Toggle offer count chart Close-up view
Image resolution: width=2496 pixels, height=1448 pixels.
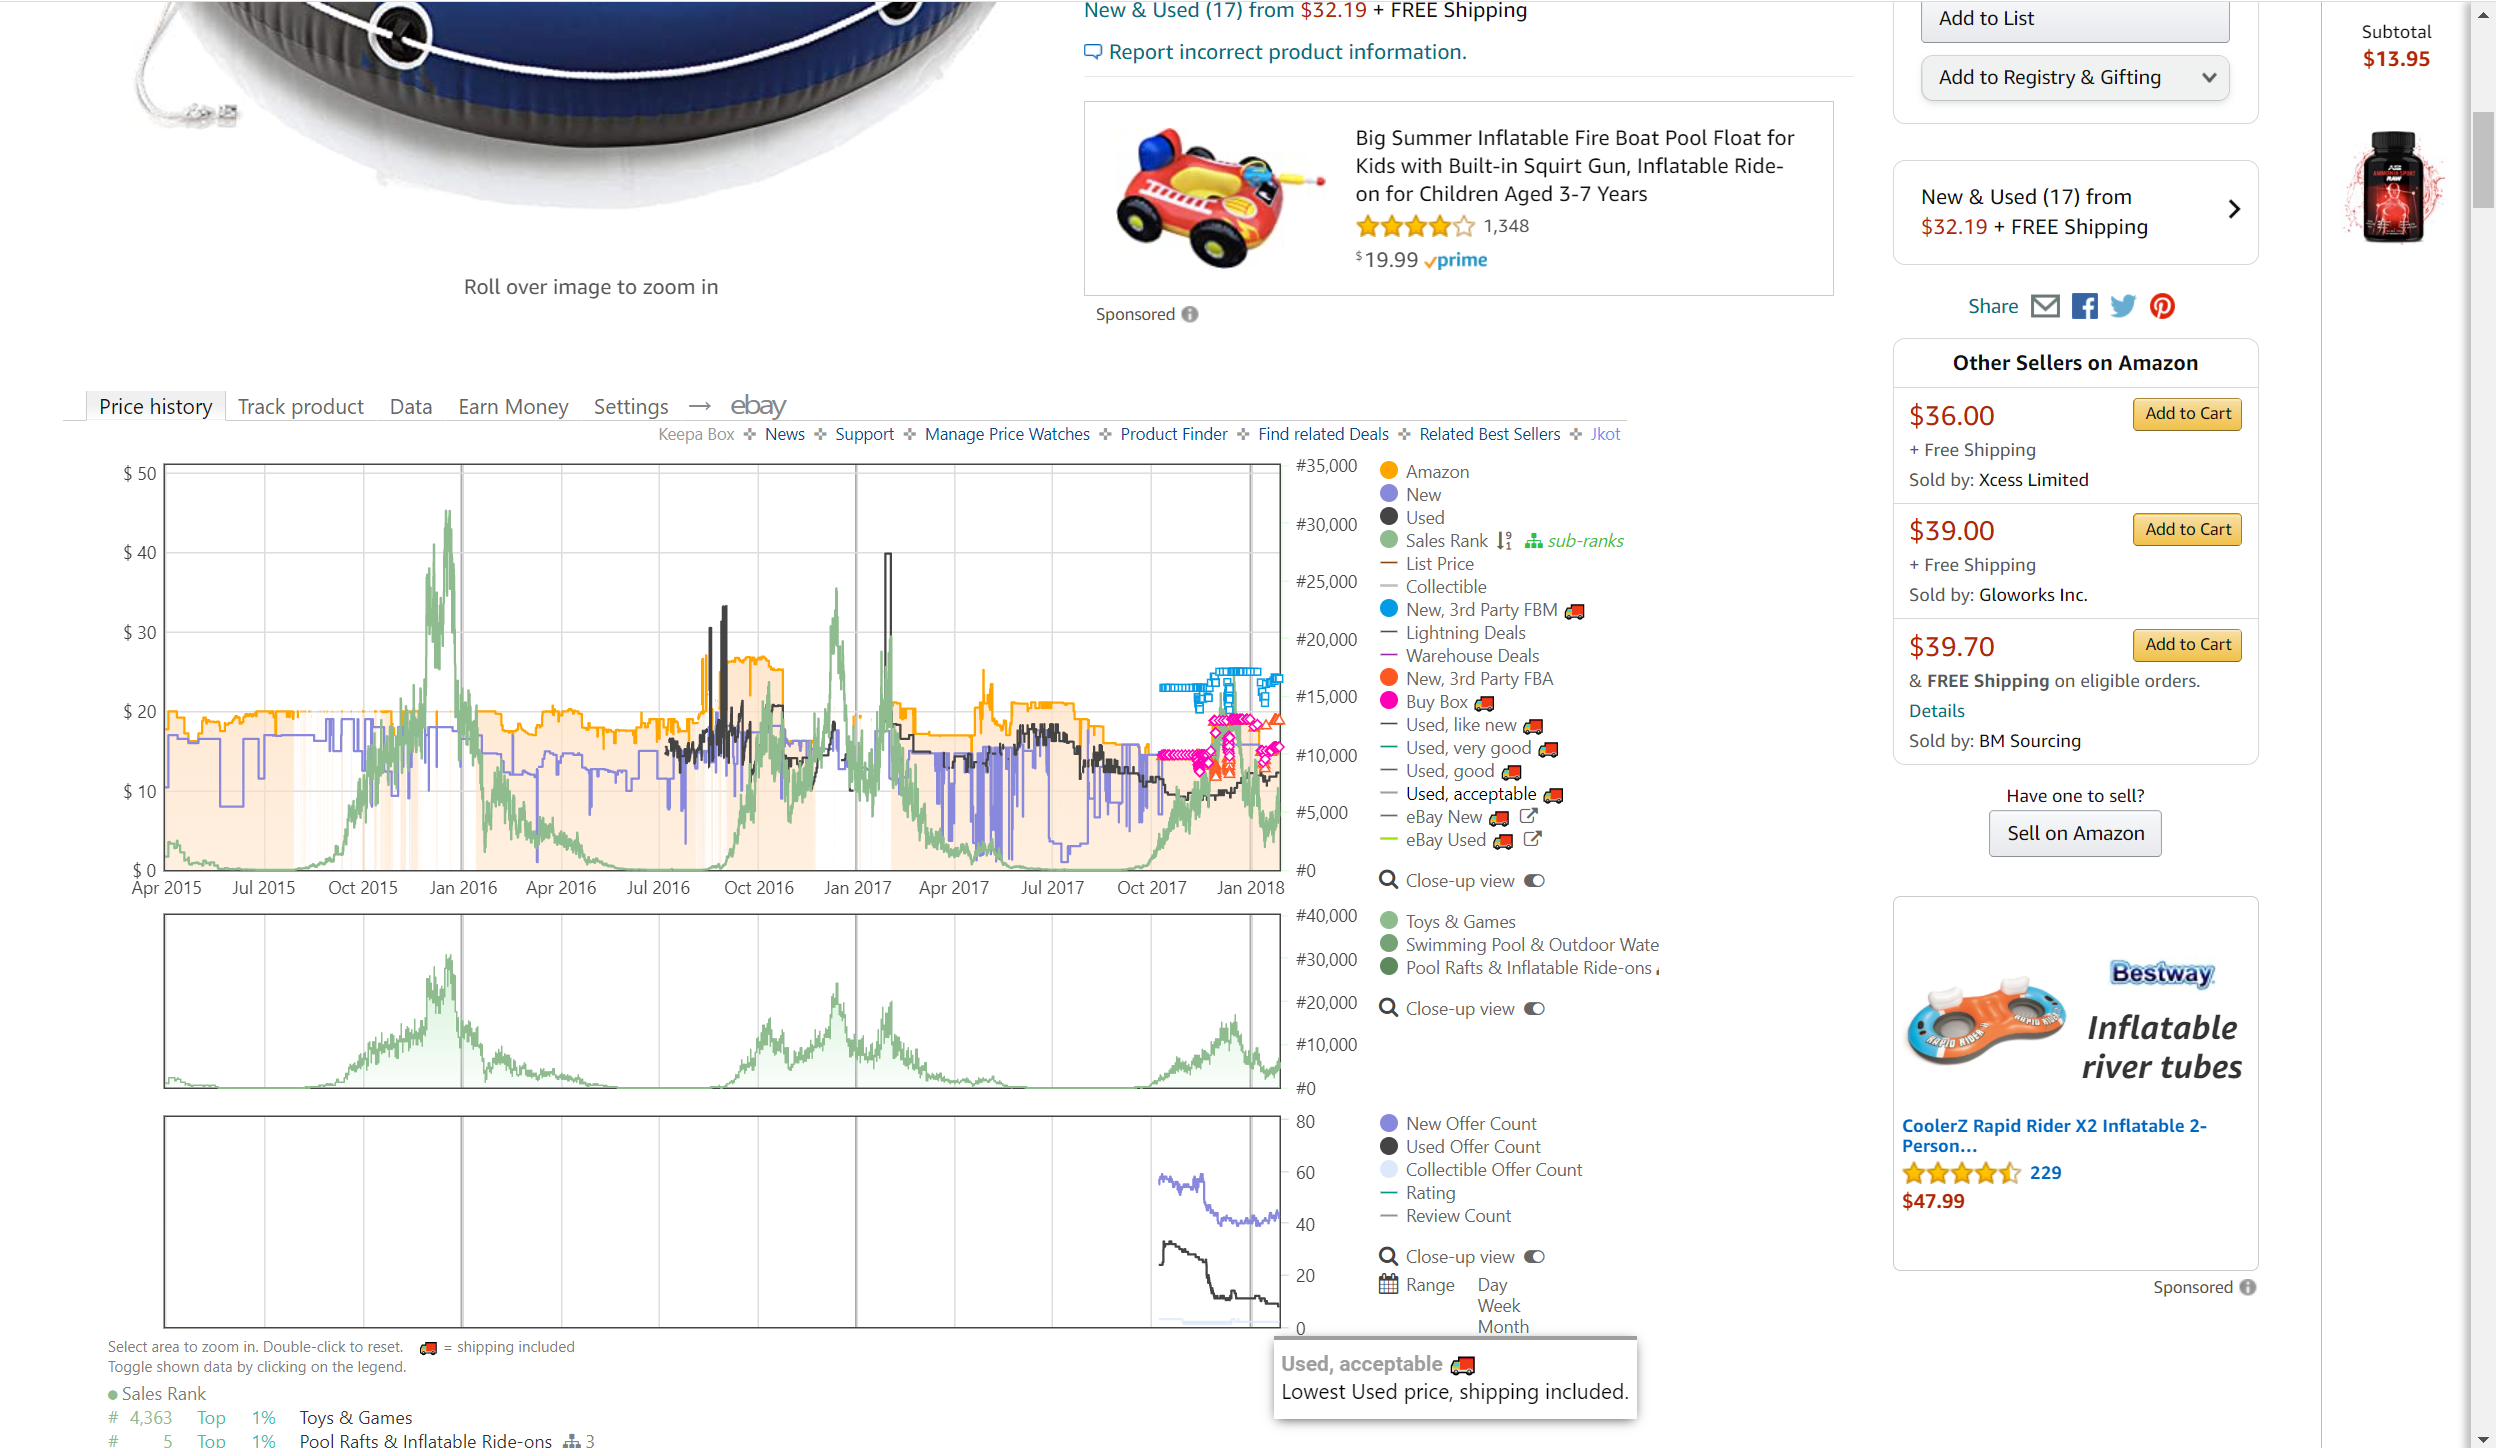coord(1534,1257)
